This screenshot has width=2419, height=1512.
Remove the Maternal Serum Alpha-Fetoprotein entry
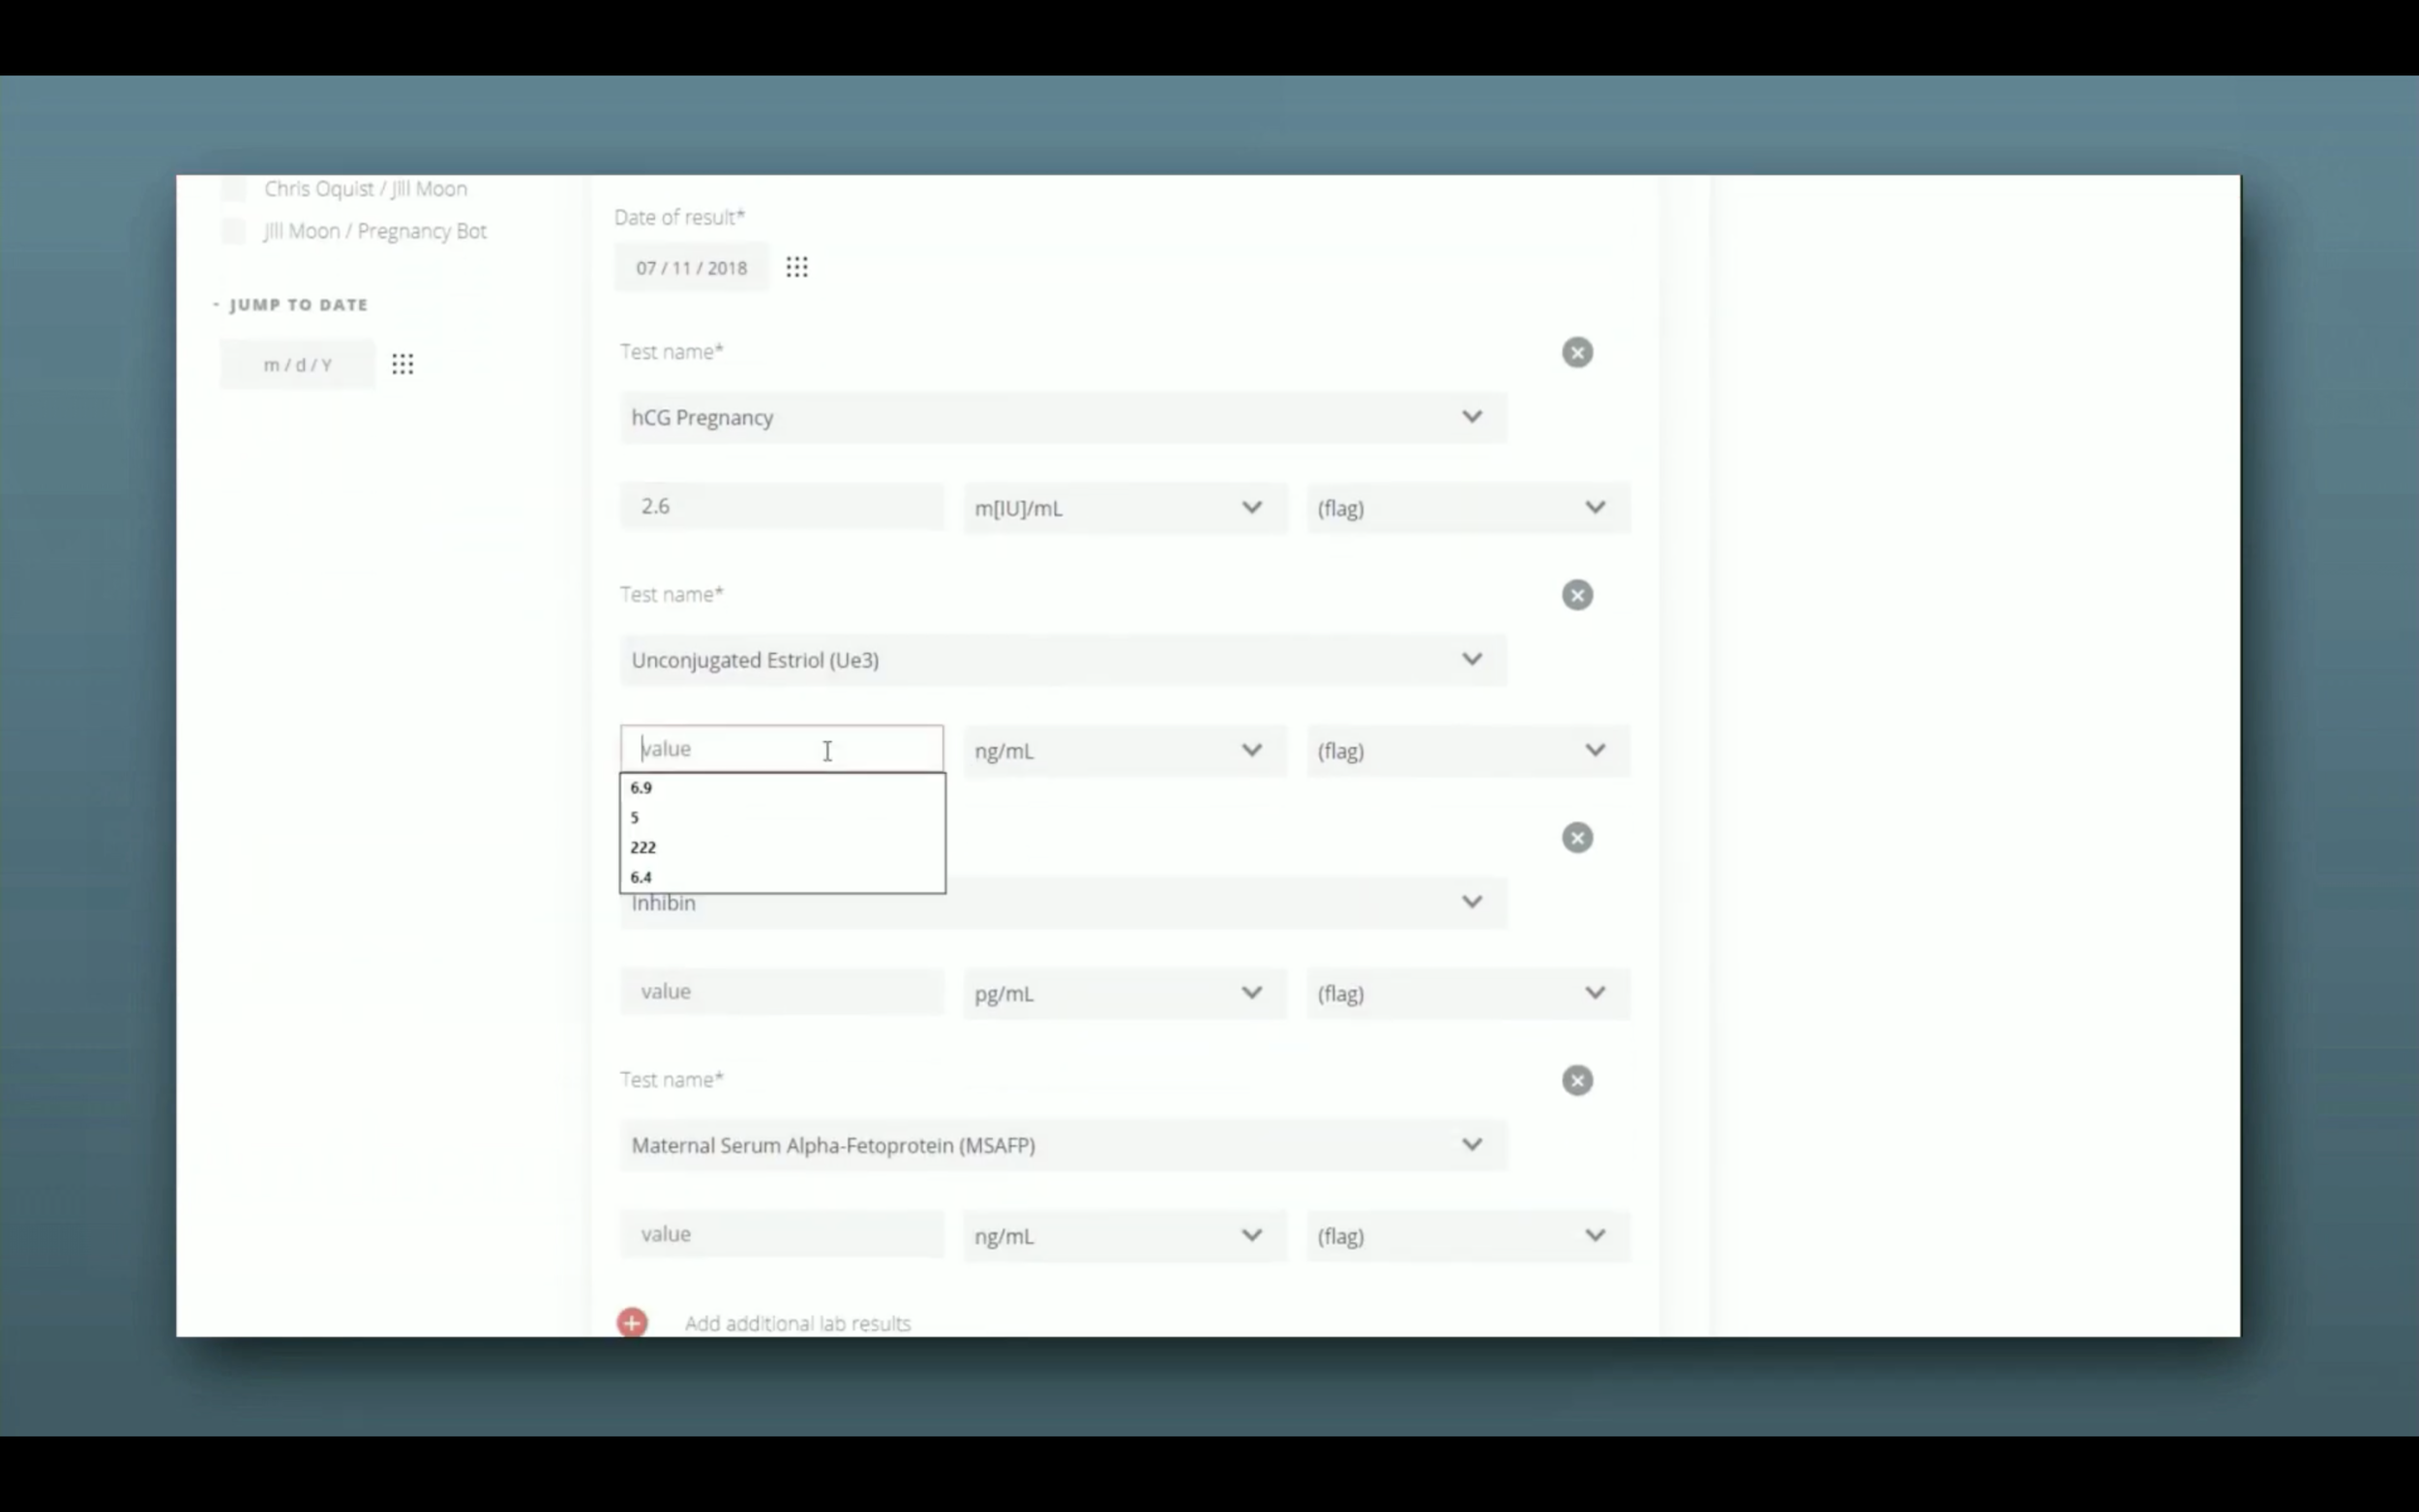(x=1577, y=1080)
